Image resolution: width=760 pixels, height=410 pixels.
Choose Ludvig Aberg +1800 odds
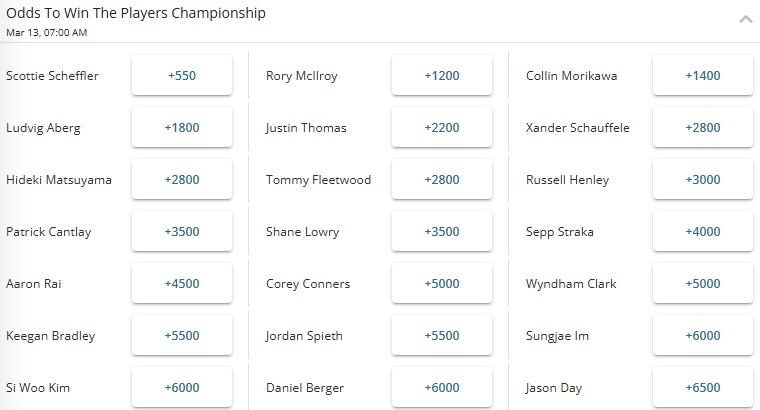pyautogui.click(x=182, y=128)
